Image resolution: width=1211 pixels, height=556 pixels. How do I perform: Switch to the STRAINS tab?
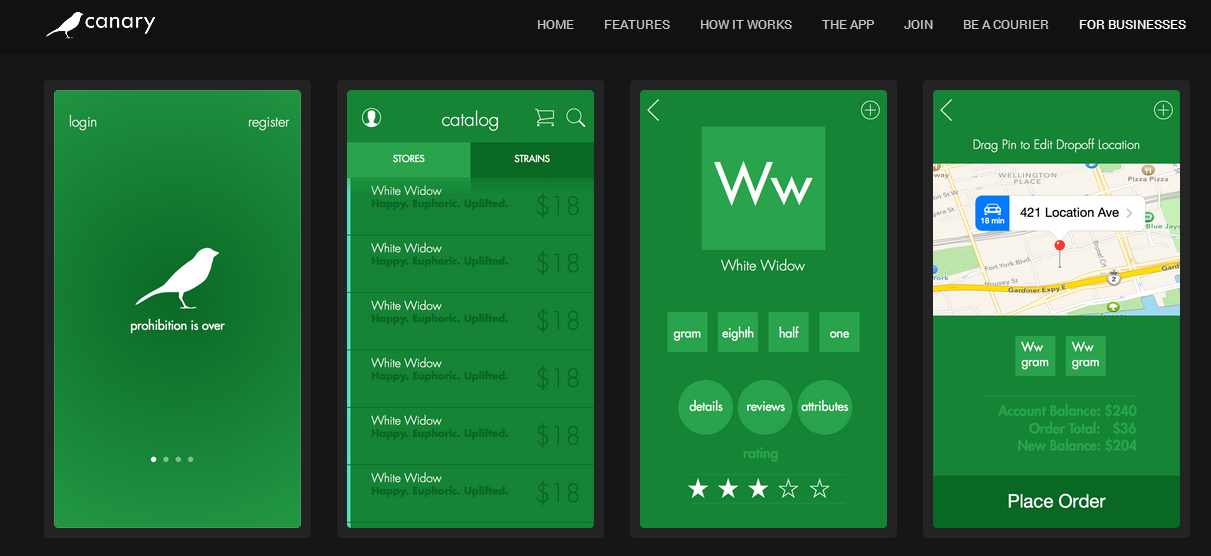pos(532,159)
